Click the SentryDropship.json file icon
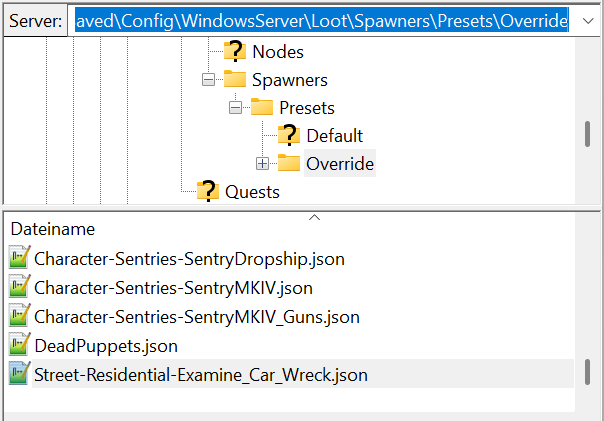The width and height of the screenshot is (604, 421). 19,259
